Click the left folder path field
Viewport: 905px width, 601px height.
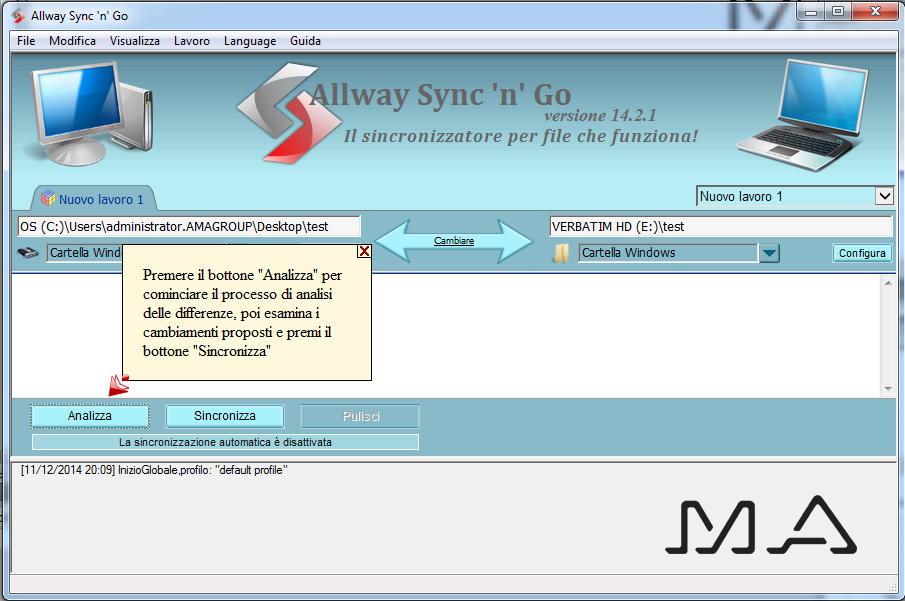(189, 226)
